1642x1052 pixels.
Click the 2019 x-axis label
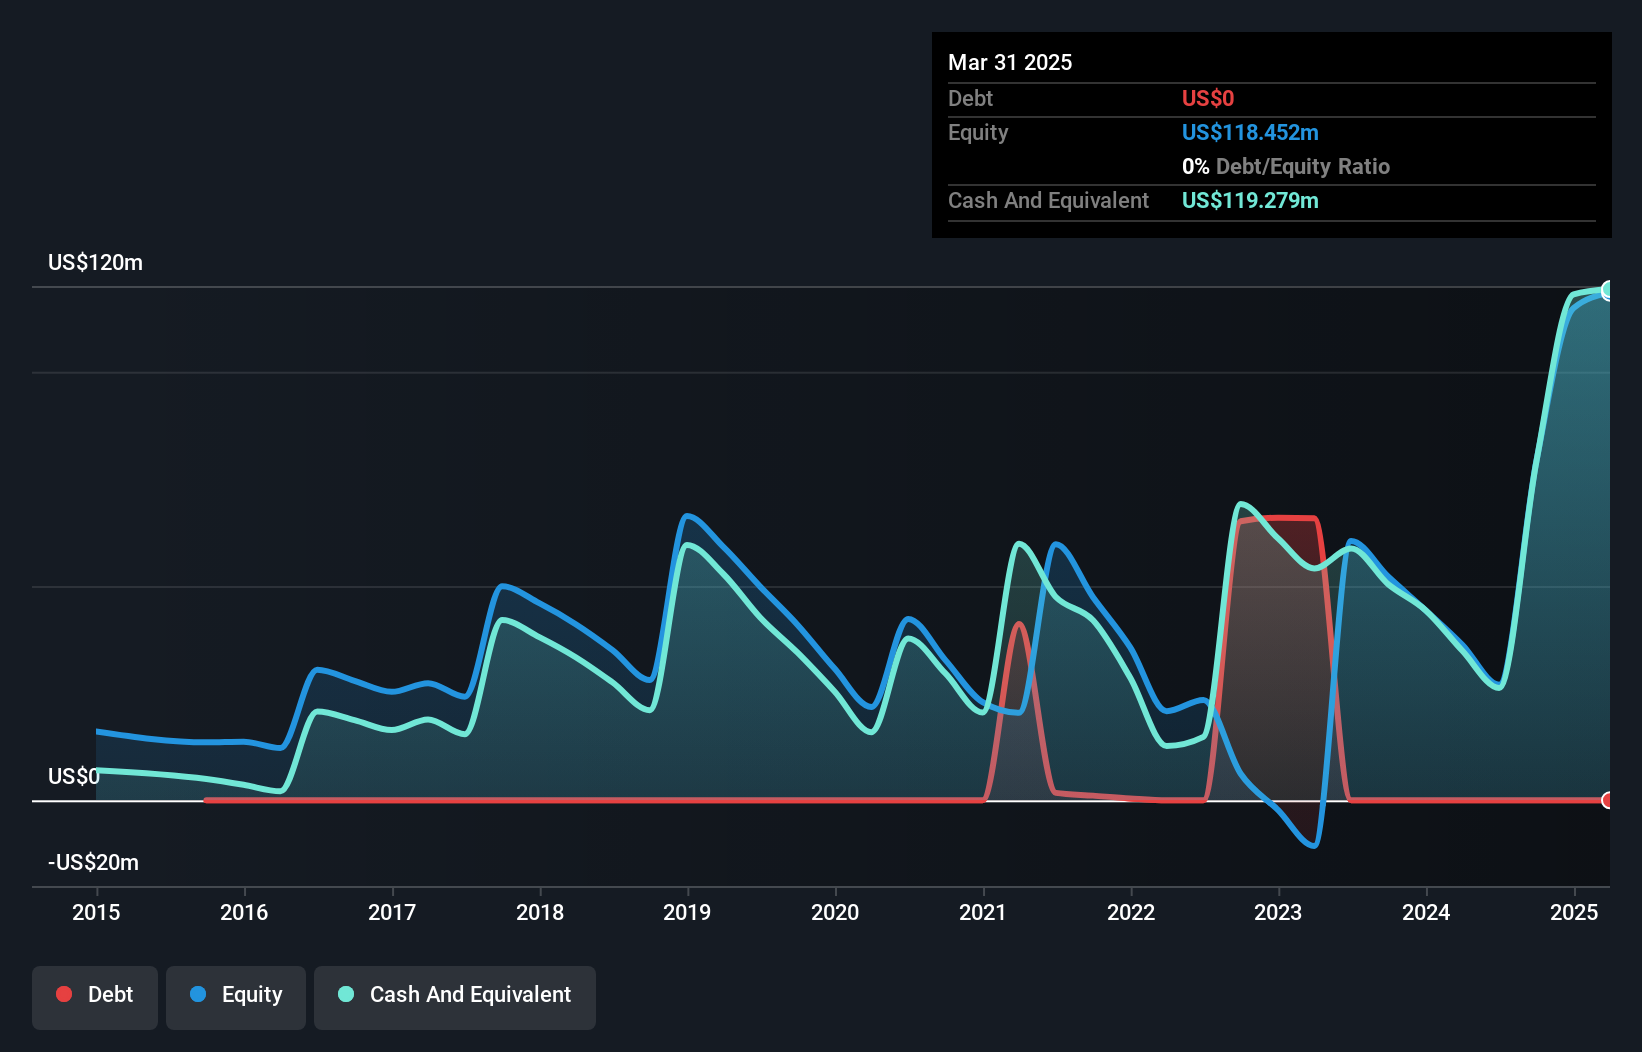pyautogui.click(x=687, y=912)
